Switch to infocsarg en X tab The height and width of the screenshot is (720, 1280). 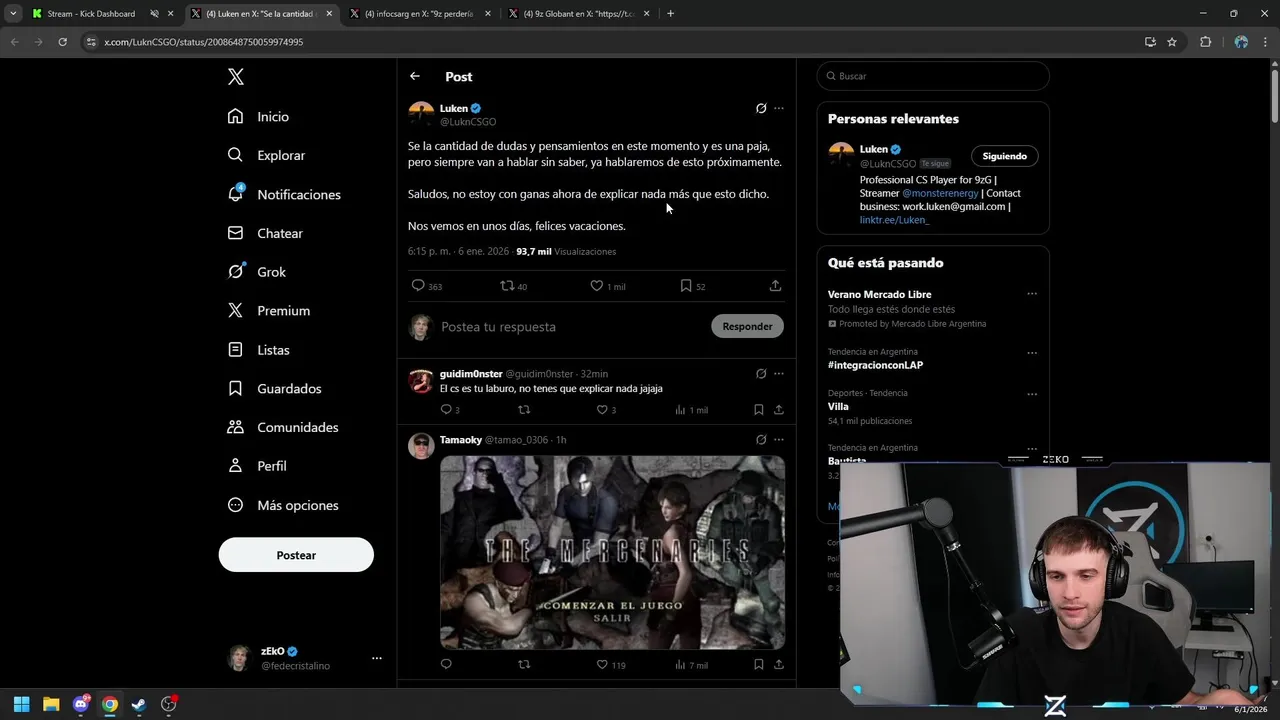tap(418, 14)
